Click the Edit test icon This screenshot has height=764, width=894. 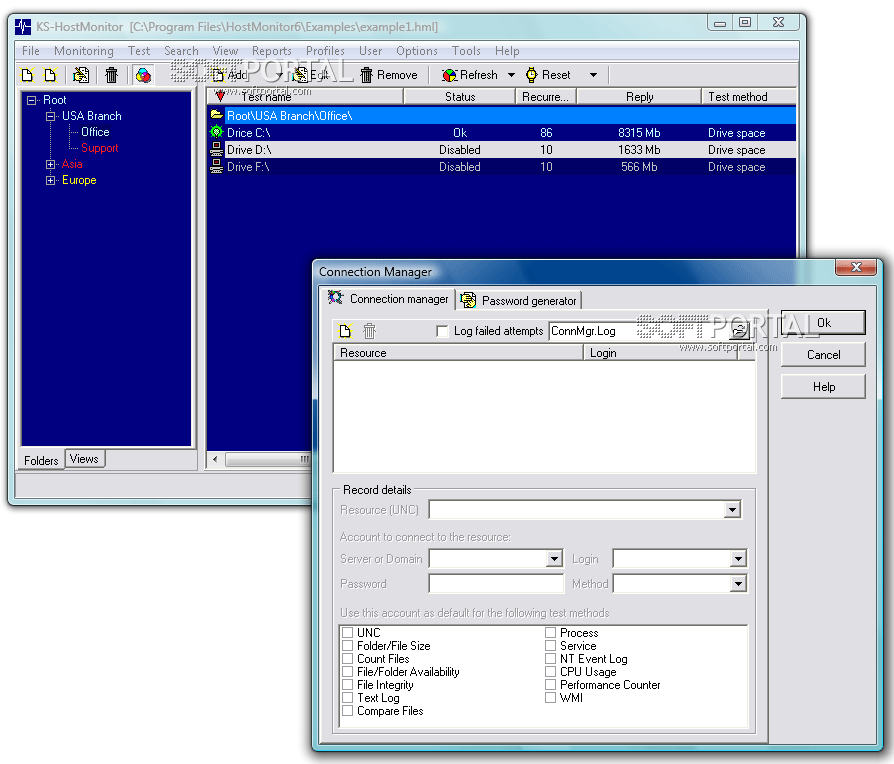(x=300, y=75)
